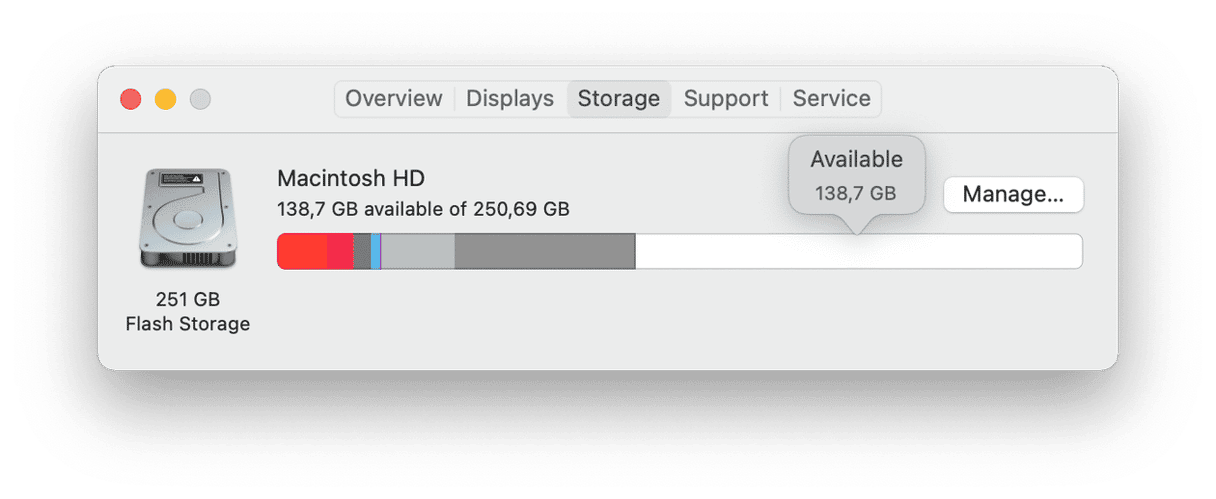
Task: Click the Manage... button
Action: [x=1013, y=195]
